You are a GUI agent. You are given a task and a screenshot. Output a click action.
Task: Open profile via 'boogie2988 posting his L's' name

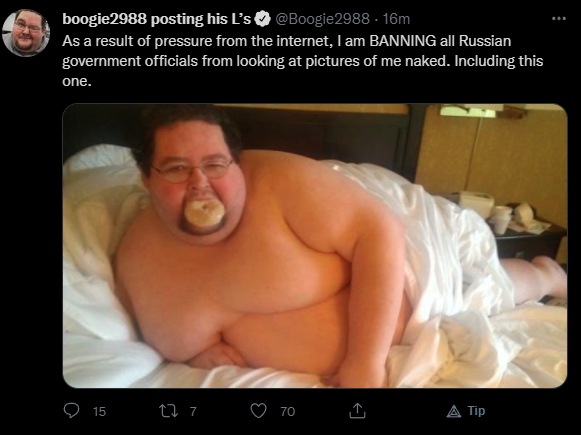click(156, 19)
